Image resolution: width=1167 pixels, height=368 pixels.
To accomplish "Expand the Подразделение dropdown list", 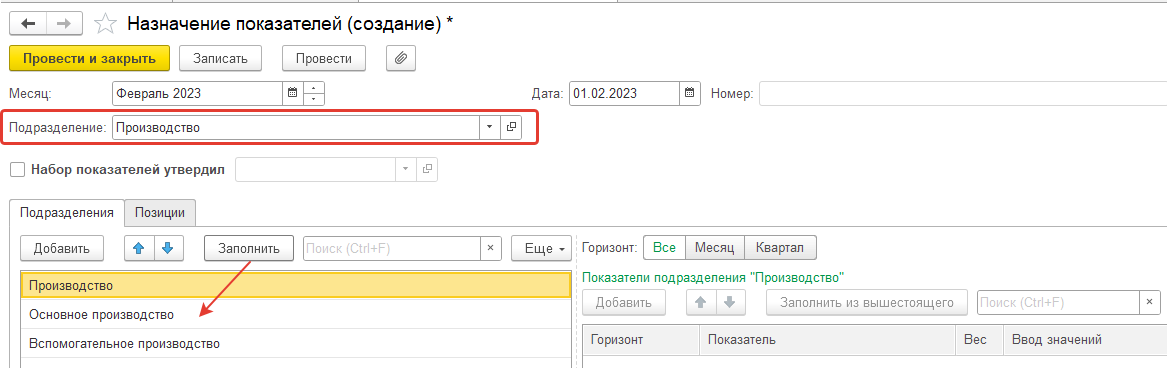I will tap(489, 127).
